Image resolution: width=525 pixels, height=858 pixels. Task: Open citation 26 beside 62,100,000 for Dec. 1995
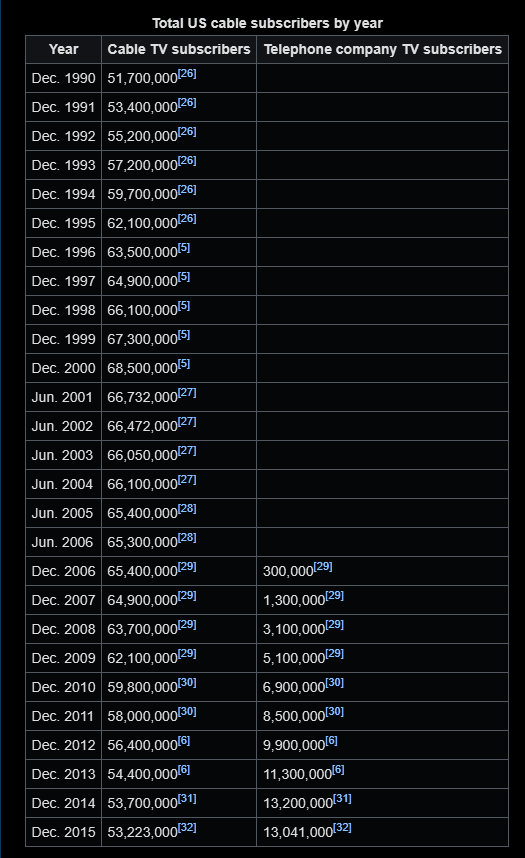(187, 219)
